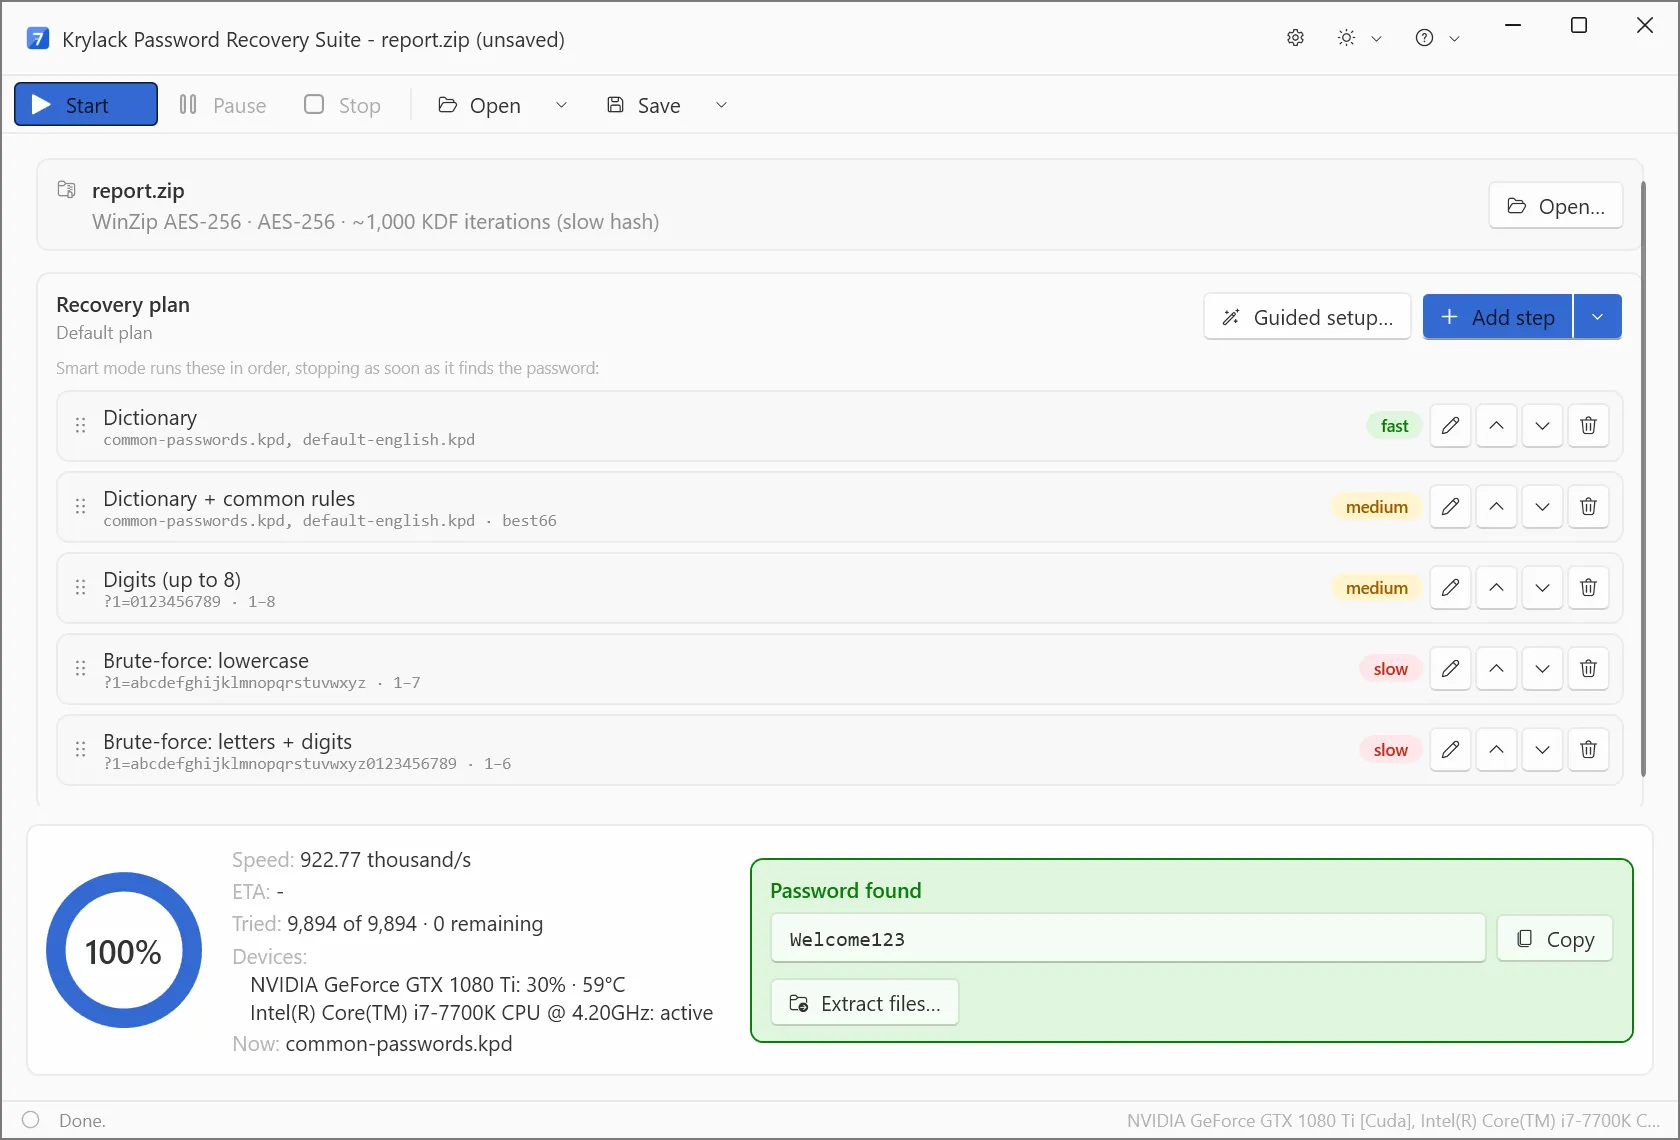Open settings via the gear icon

click(x=1295, y=38)
